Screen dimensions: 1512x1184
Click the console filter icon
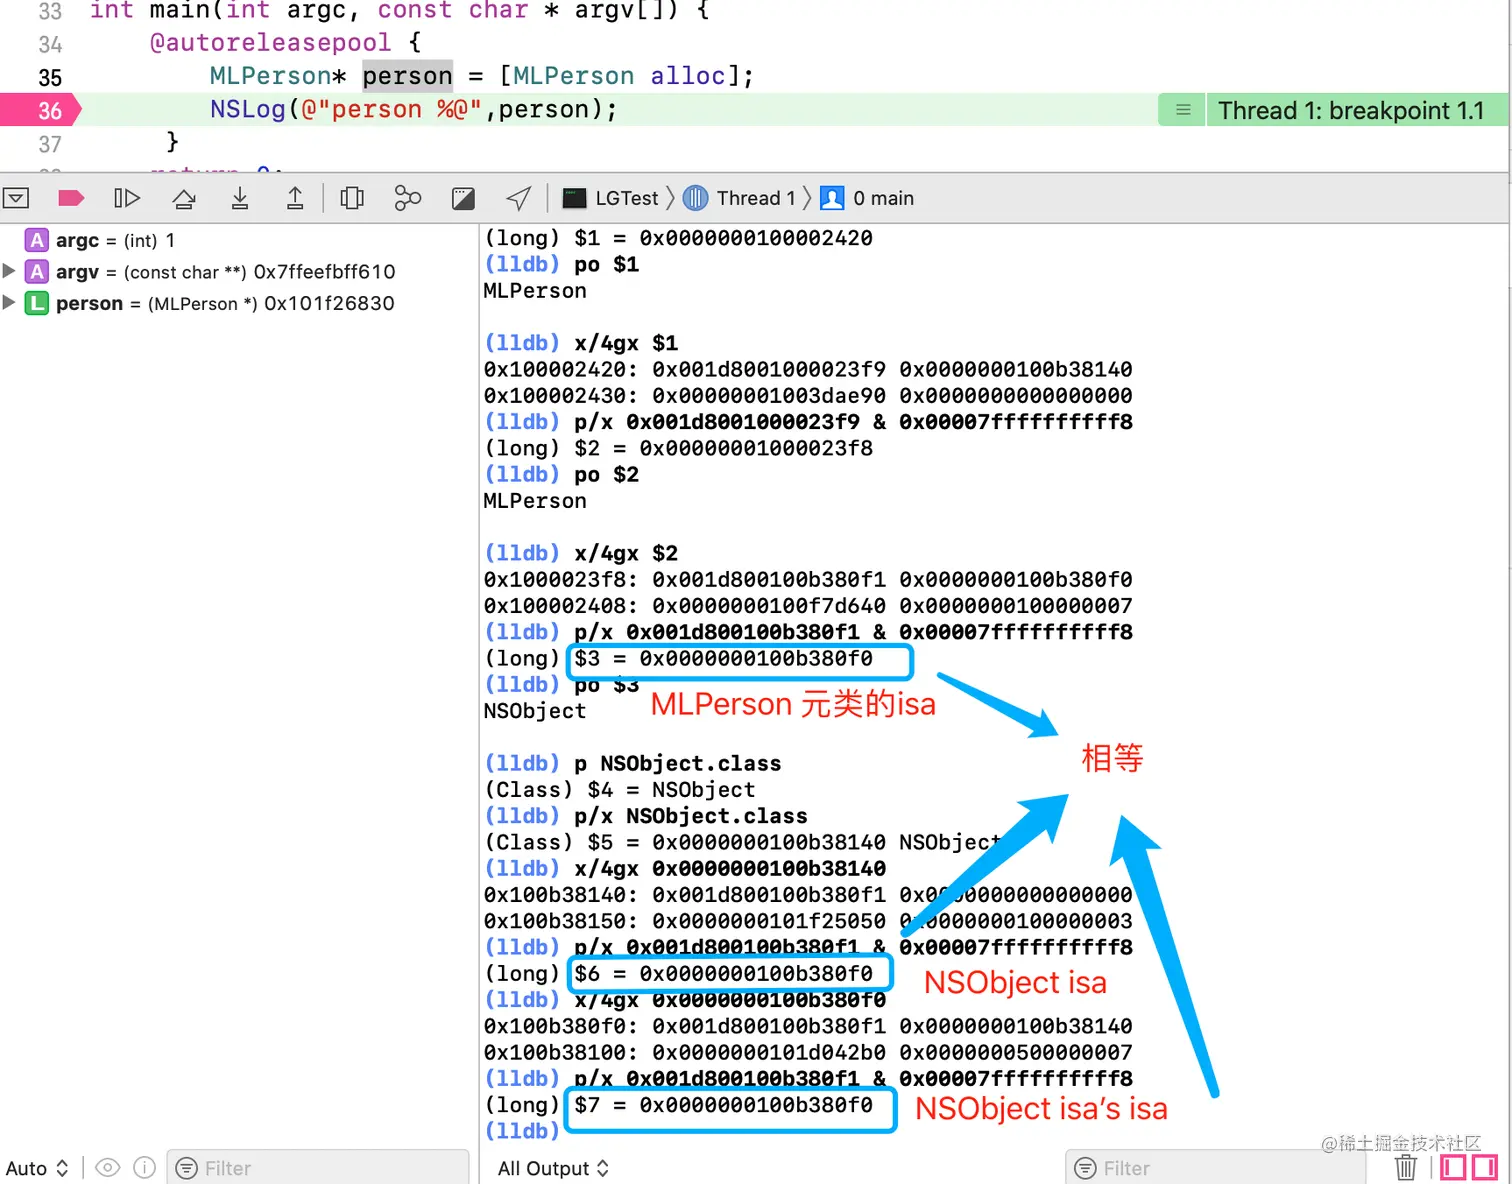pos(1086,1168)
